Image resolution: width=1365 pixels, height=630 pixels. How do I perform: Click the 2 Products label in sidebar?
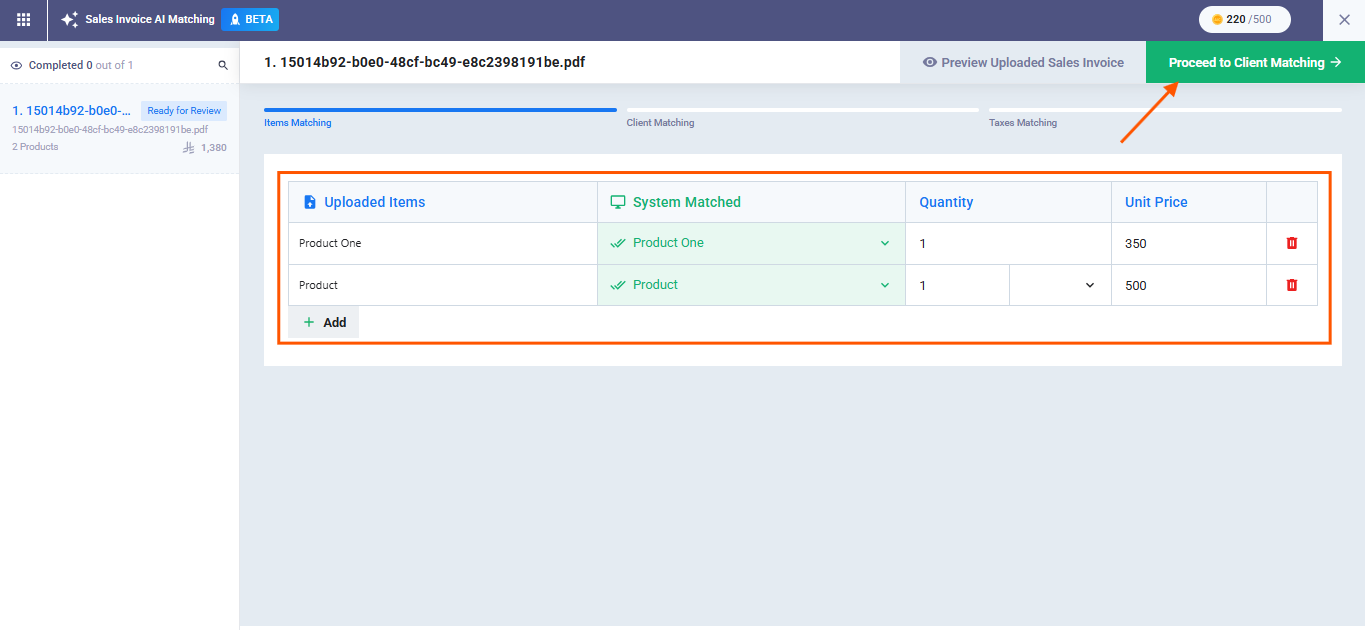[35, 147]
